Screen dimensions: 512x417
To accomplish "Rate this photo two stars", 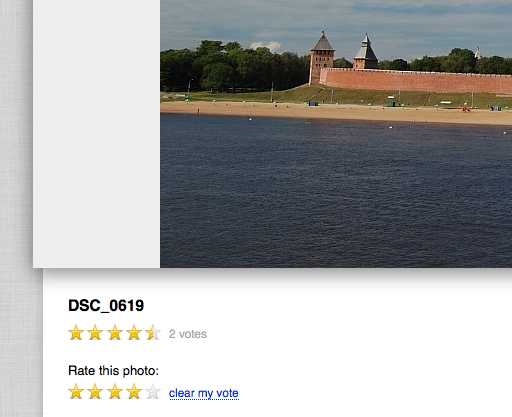I will click(x=95, y=391).
